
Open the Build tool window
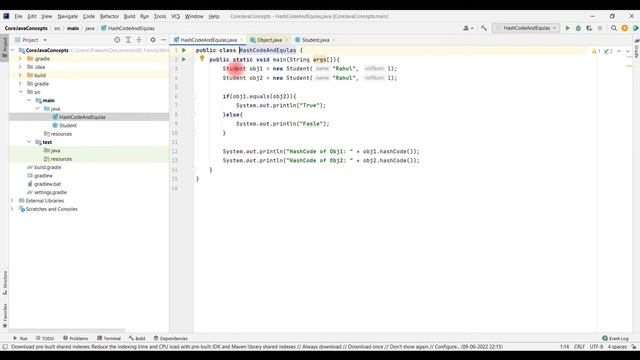click(137, 338)
